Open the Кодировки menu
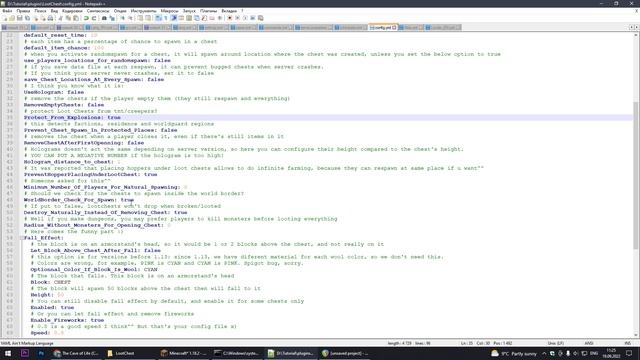Viewport: 640px width, 360px height. (72, 11)
